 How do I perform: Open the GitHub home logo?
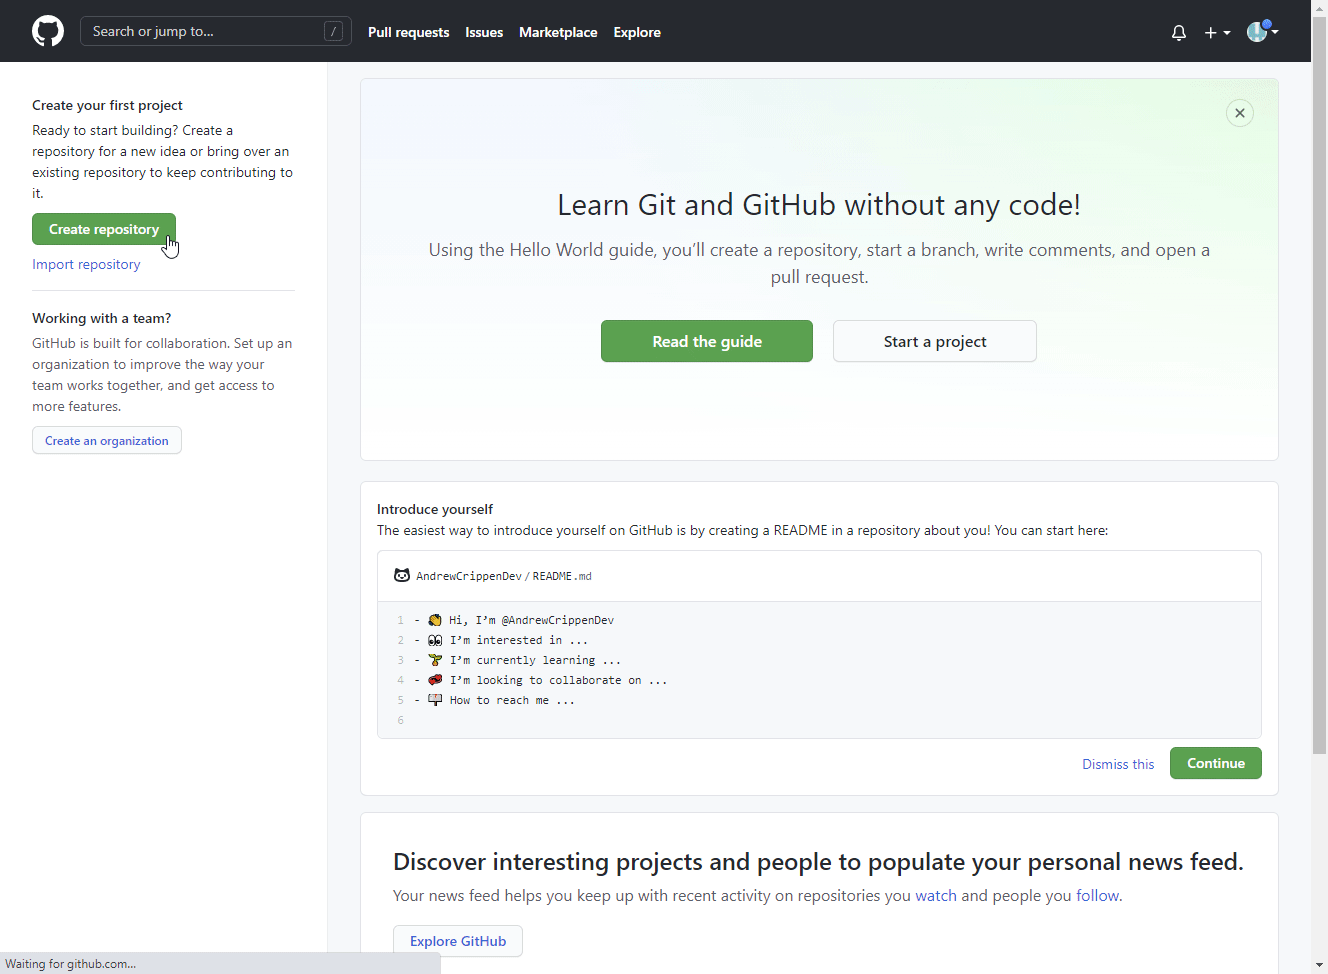[48, 31]
